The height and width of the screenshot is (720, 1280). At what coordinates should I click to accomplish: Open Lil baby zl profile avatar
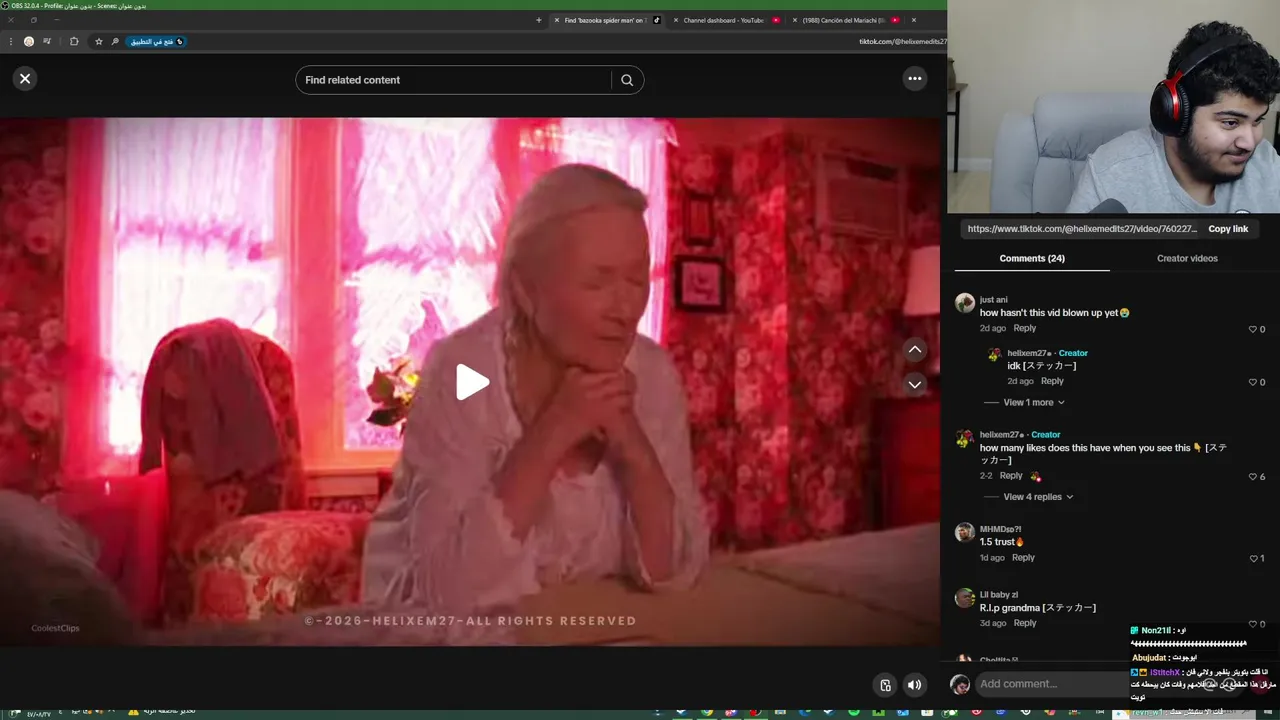[965, 598]
